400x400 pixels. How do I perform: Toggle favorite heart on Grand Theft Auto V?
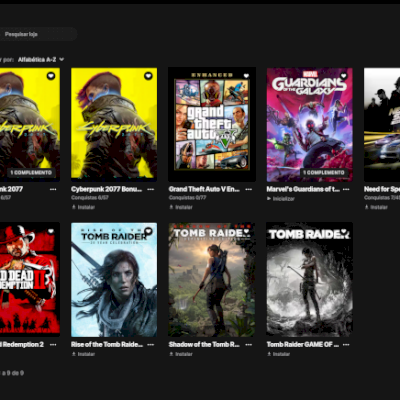pos(246,76)
